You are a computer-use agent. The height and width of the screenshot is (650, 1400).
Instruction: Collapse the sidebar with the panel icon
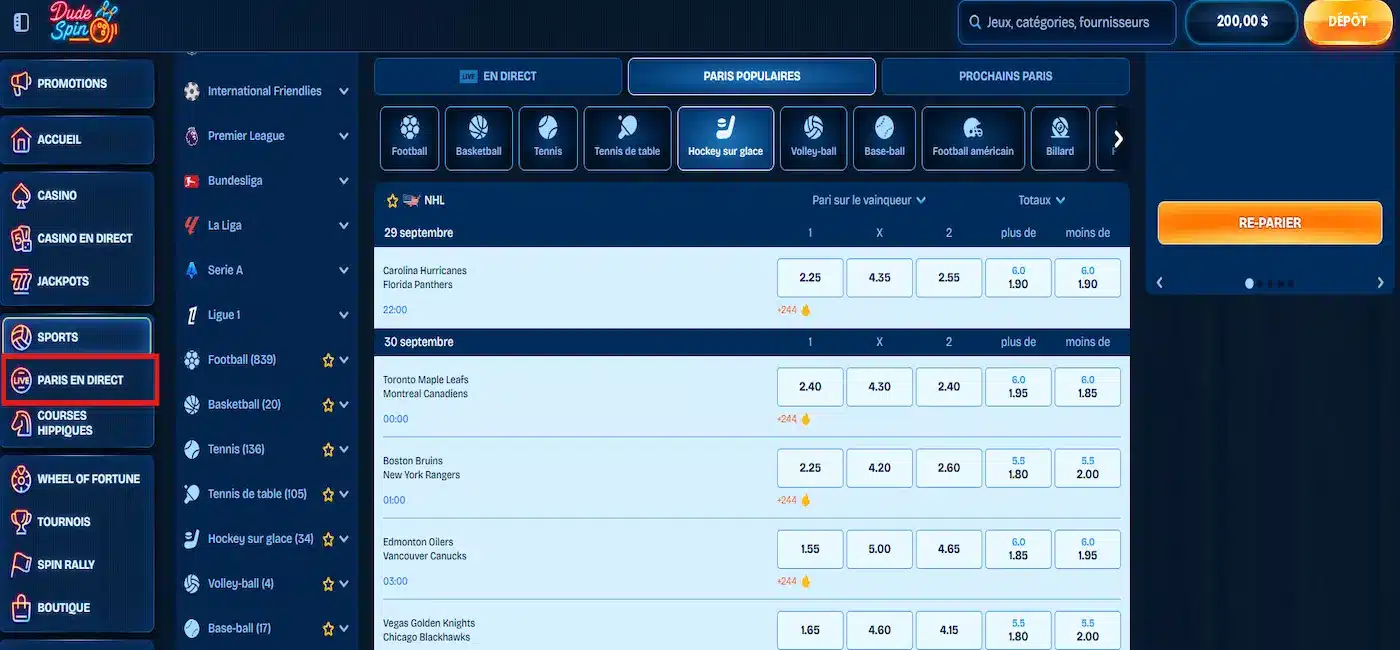click(21, 22)
